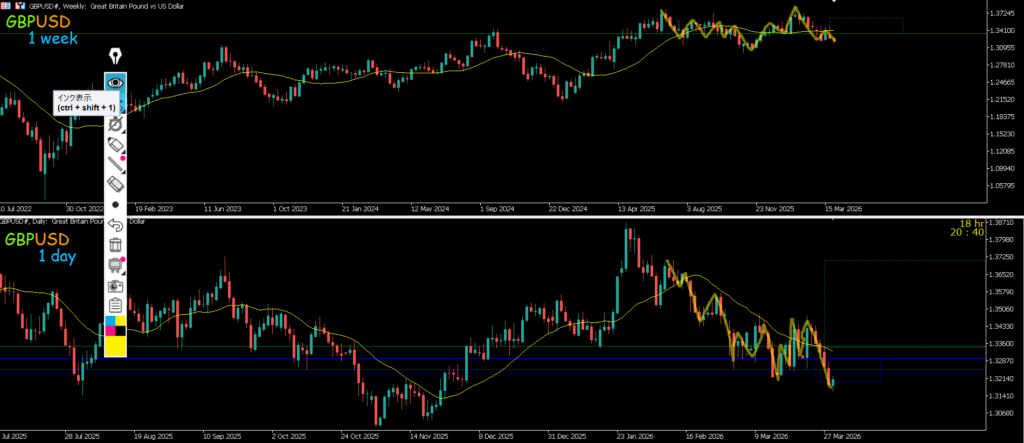Clear drawings using the trash can icon
The height and width of the screenshot is (443, 1024).
coord(116,244)
